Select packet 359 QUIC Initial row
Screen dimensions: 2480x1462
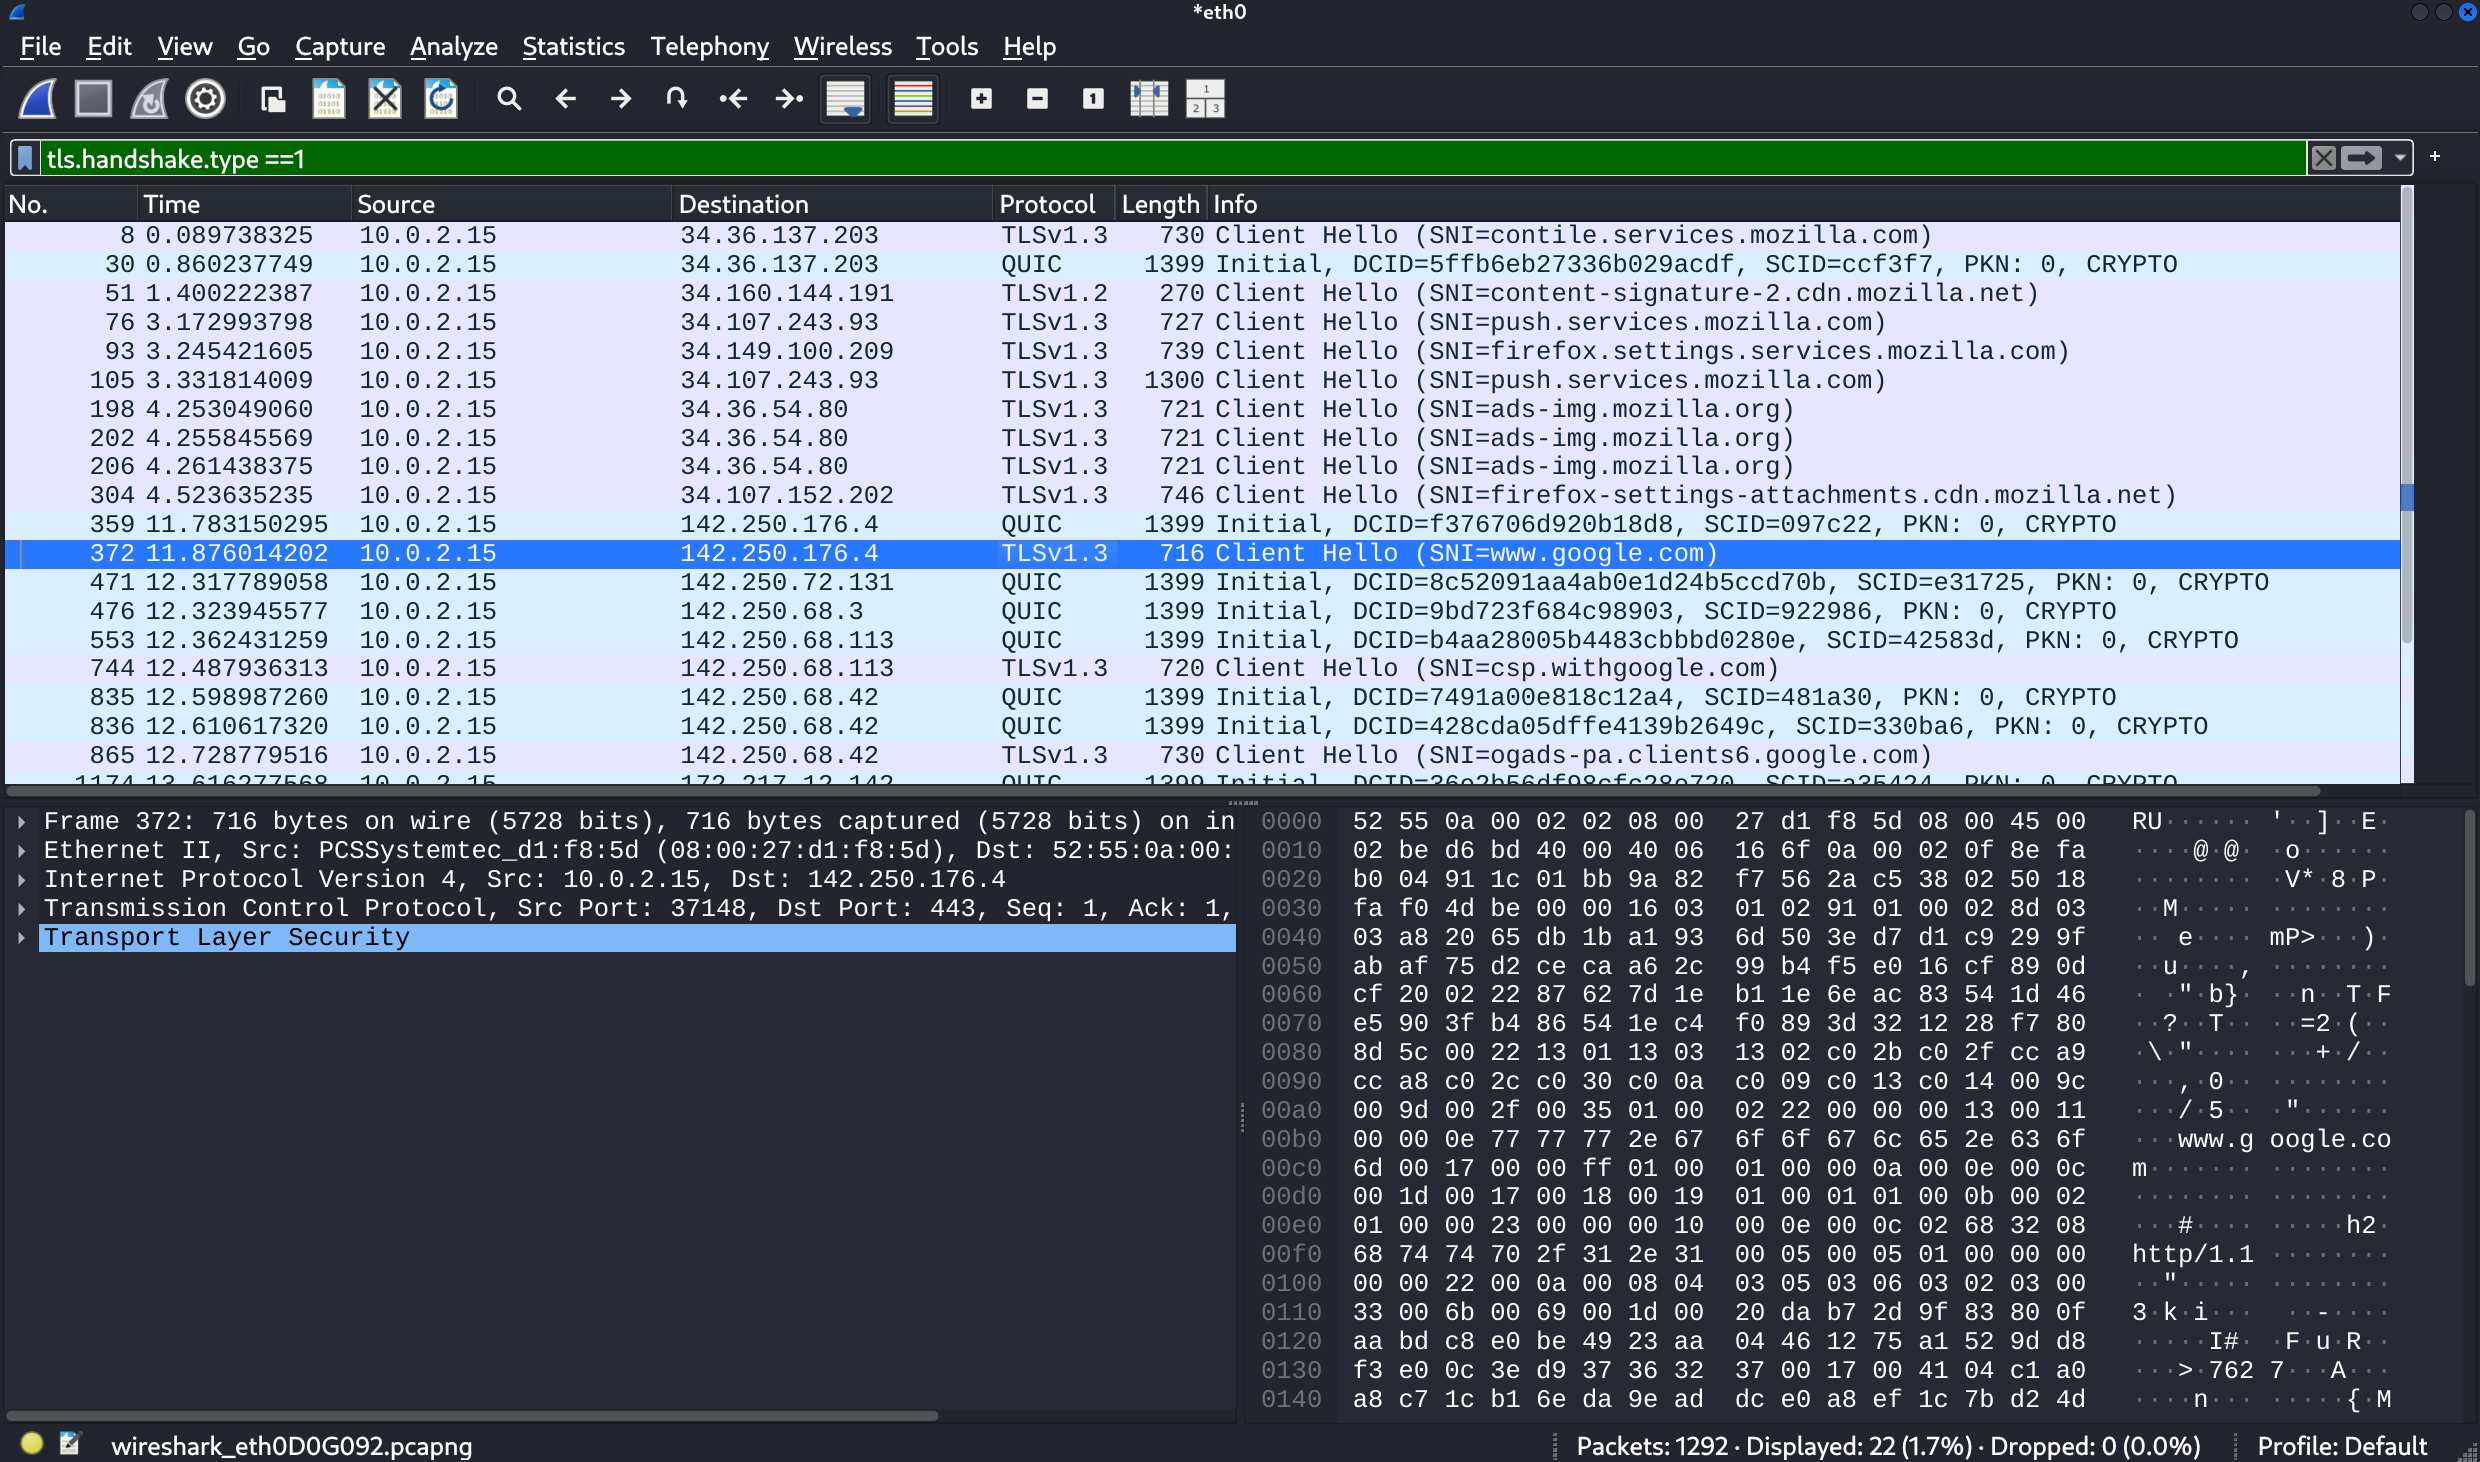1202,524
